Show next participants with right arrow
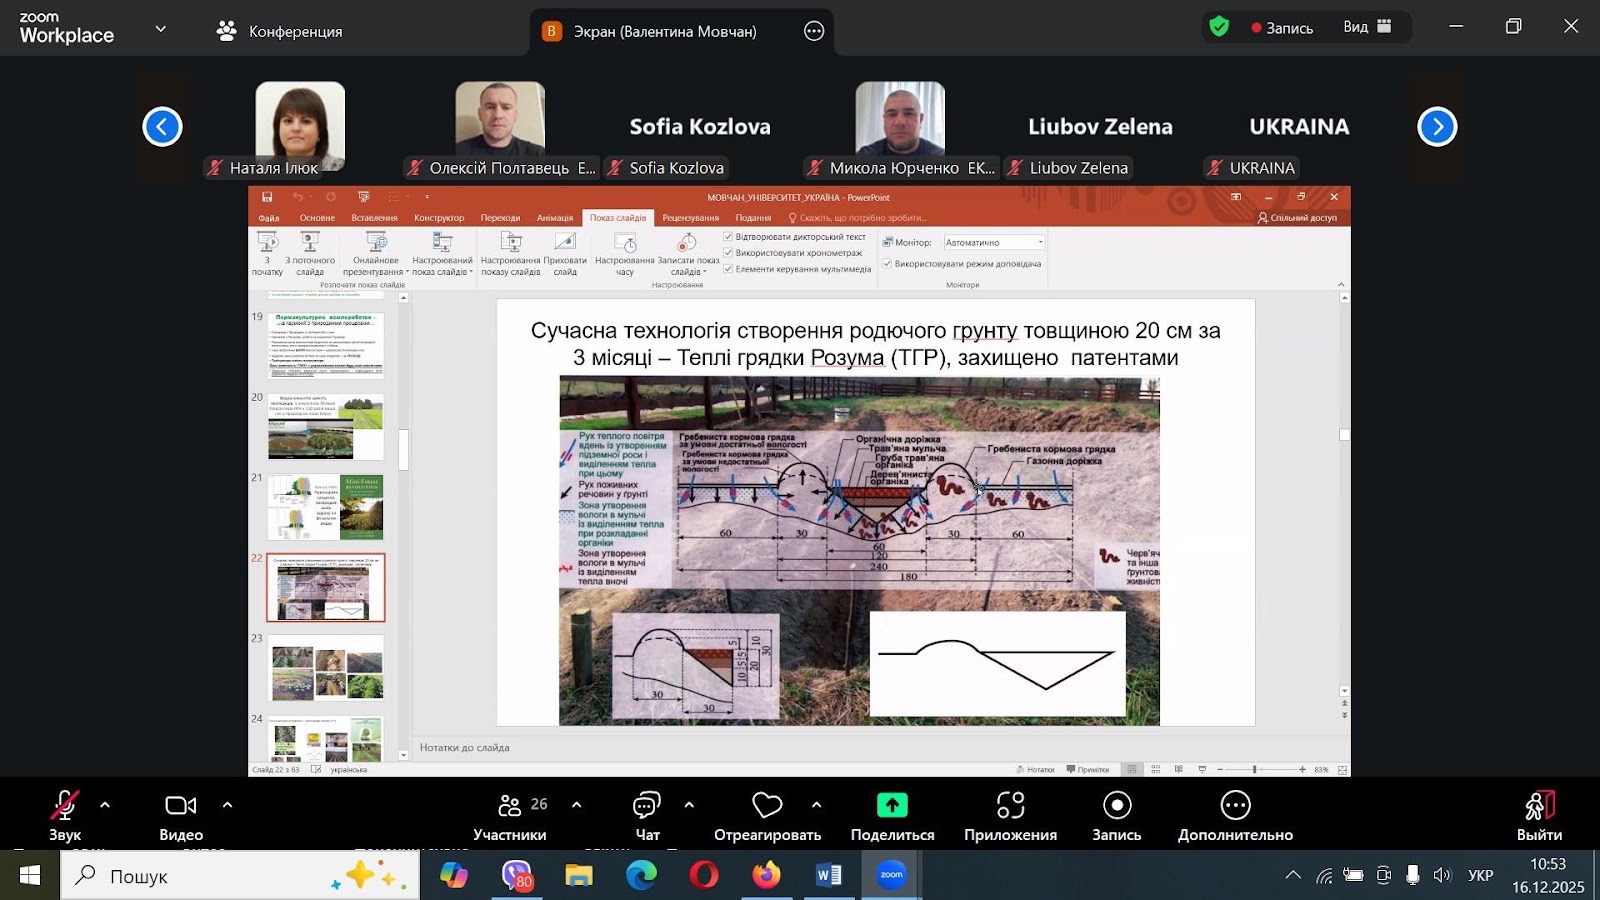The height and width of the screenshot is (900, 1600). [x=1437, y=127]
